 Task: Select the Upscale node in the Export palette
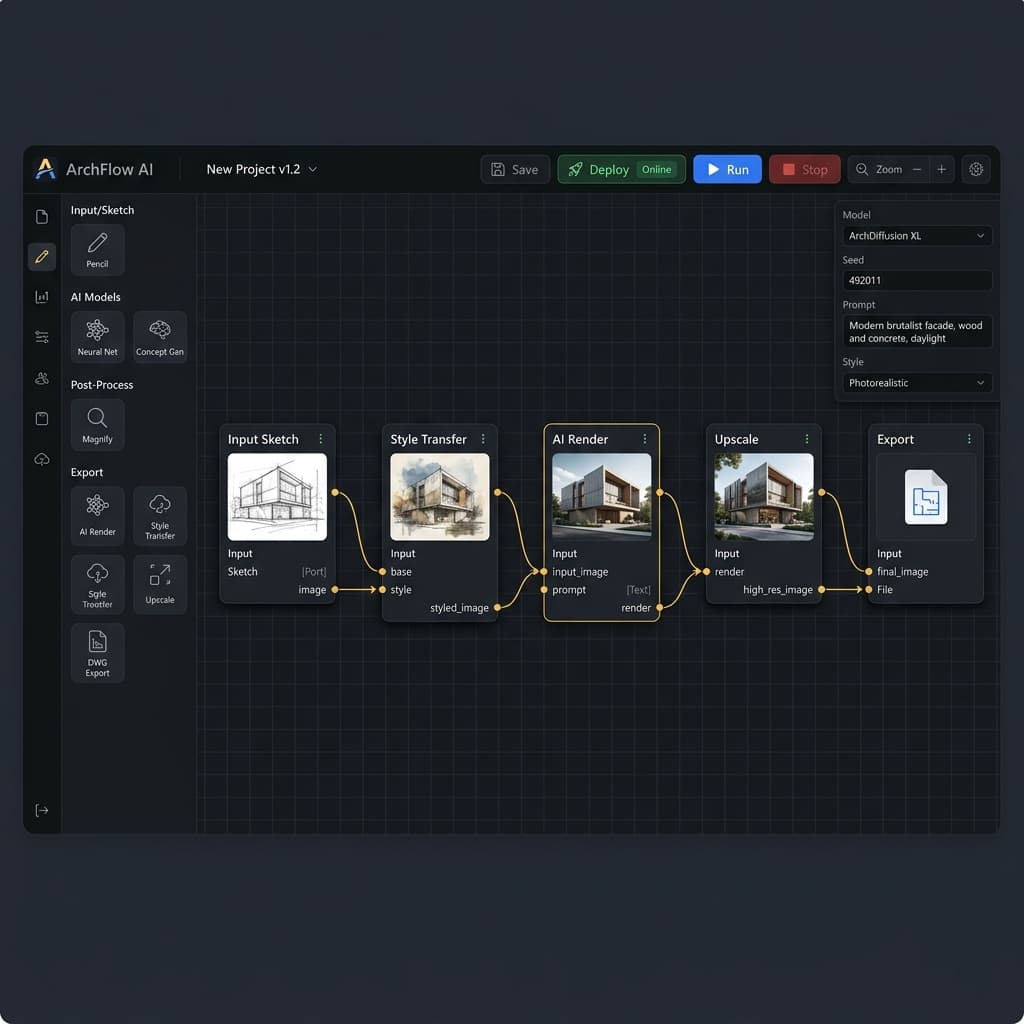click(x=160, y=584)
